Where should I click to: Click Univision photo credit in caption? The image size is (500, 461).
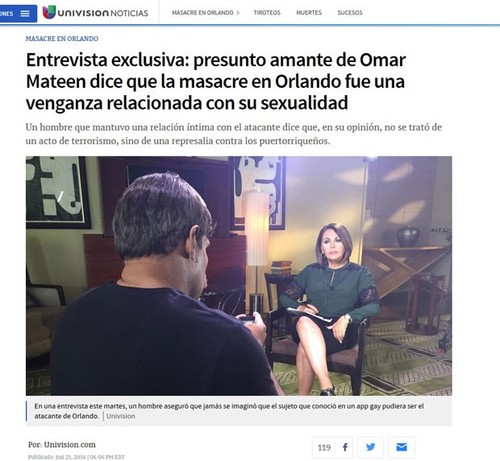[x=121, y=416]
